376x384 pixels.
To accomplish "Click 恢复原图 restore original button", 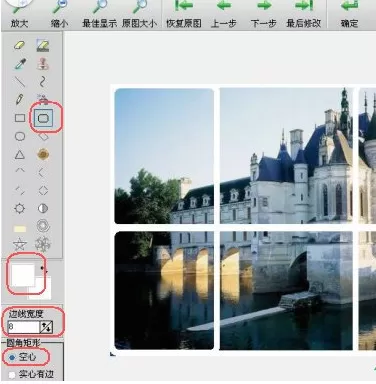I will (x=184, y=14).
